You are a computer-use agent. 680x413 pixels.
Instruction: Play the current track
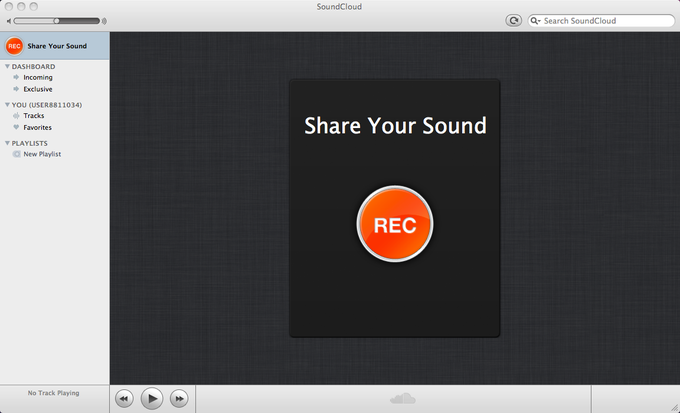pyautogui.click(x=152, y=398)
